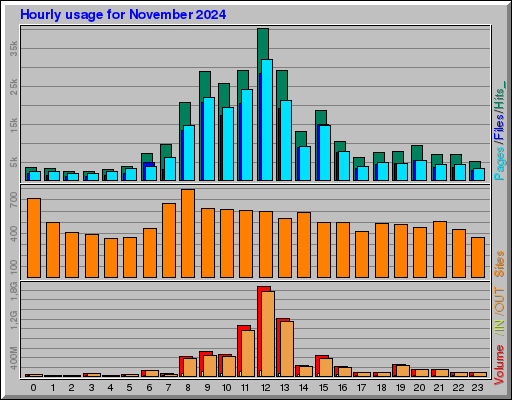Click hour label '23' on x-axis
This screenshot has height=400, width=512.
(477, 388)
